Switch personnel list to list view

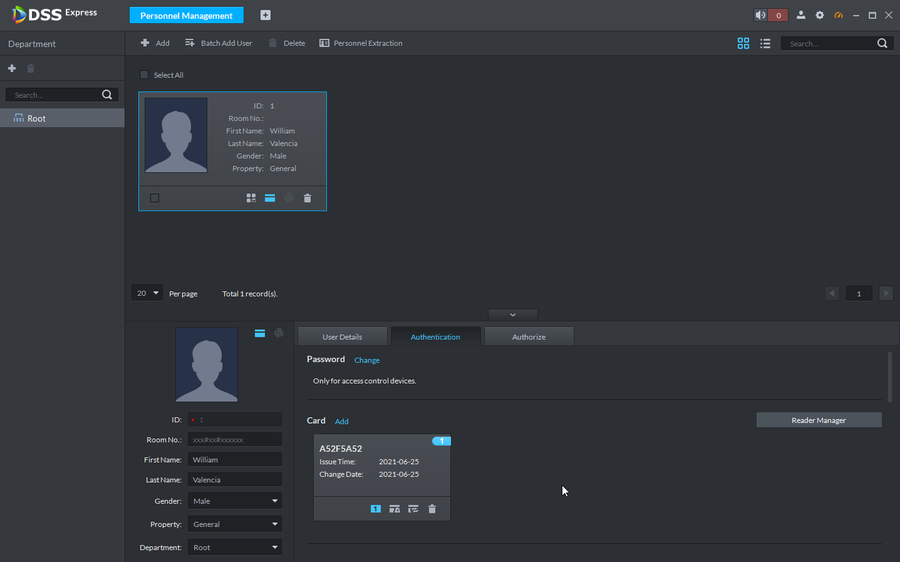pyautogui.click(x=765, y=44)
